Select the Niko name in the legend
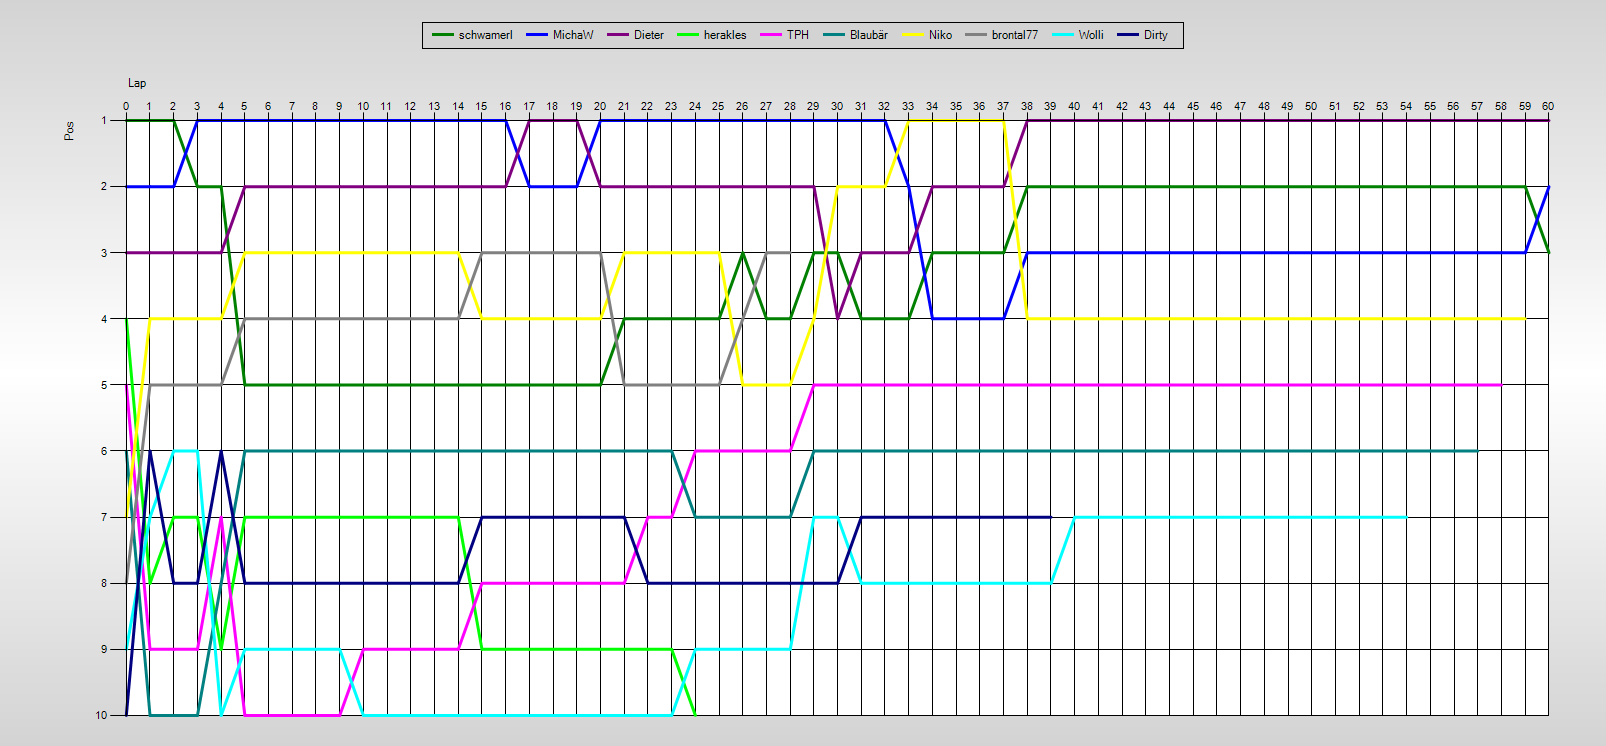 click(940, 35)
